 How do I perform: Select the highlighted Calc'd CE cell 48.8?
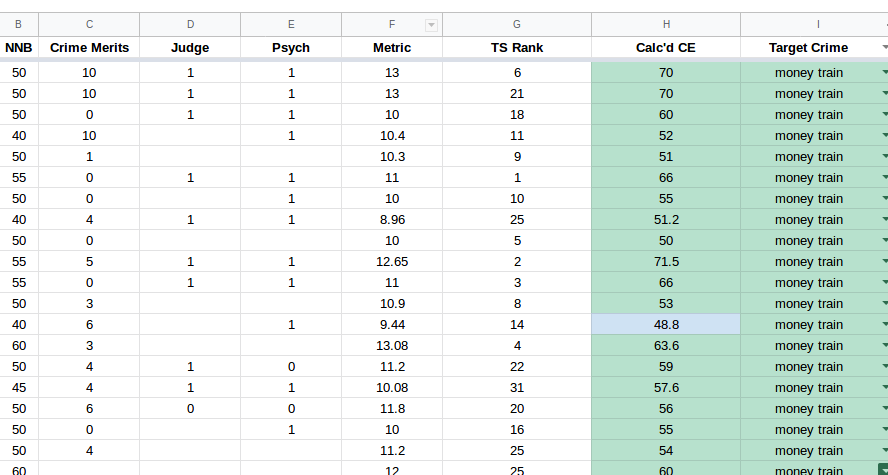pos(666,324)
